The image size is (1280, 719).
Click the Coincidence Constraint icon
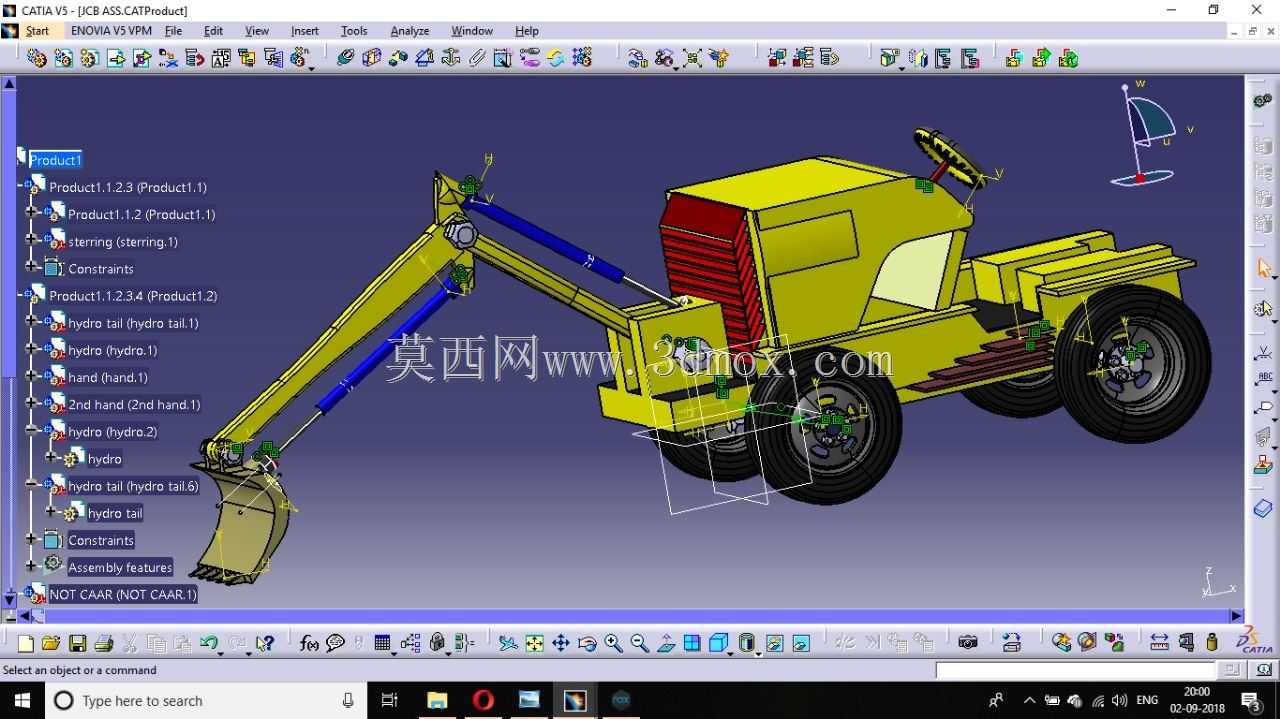point(346,58)
